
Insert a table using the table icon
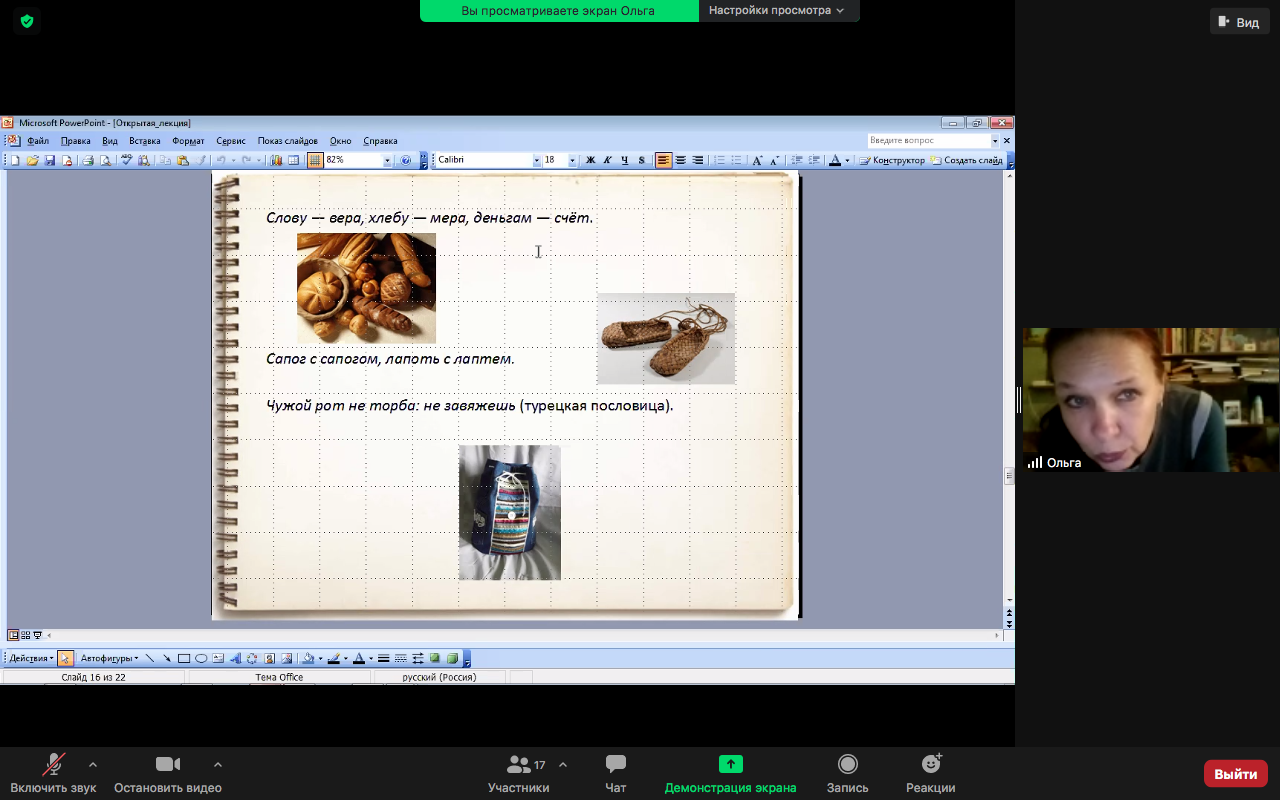click(293, 160)
